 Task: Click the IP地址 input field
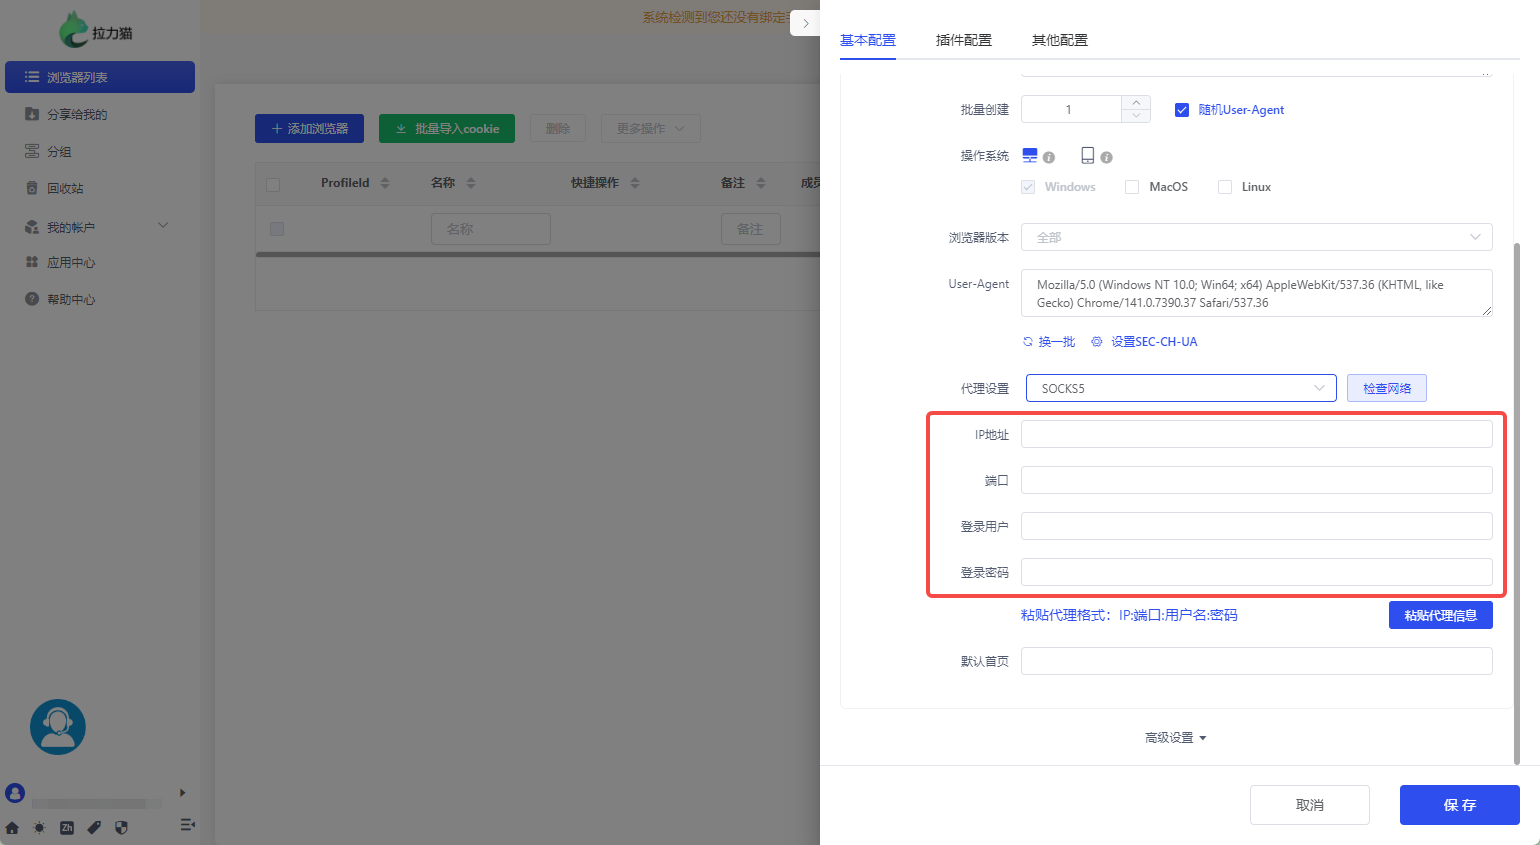click(1256, 434)
